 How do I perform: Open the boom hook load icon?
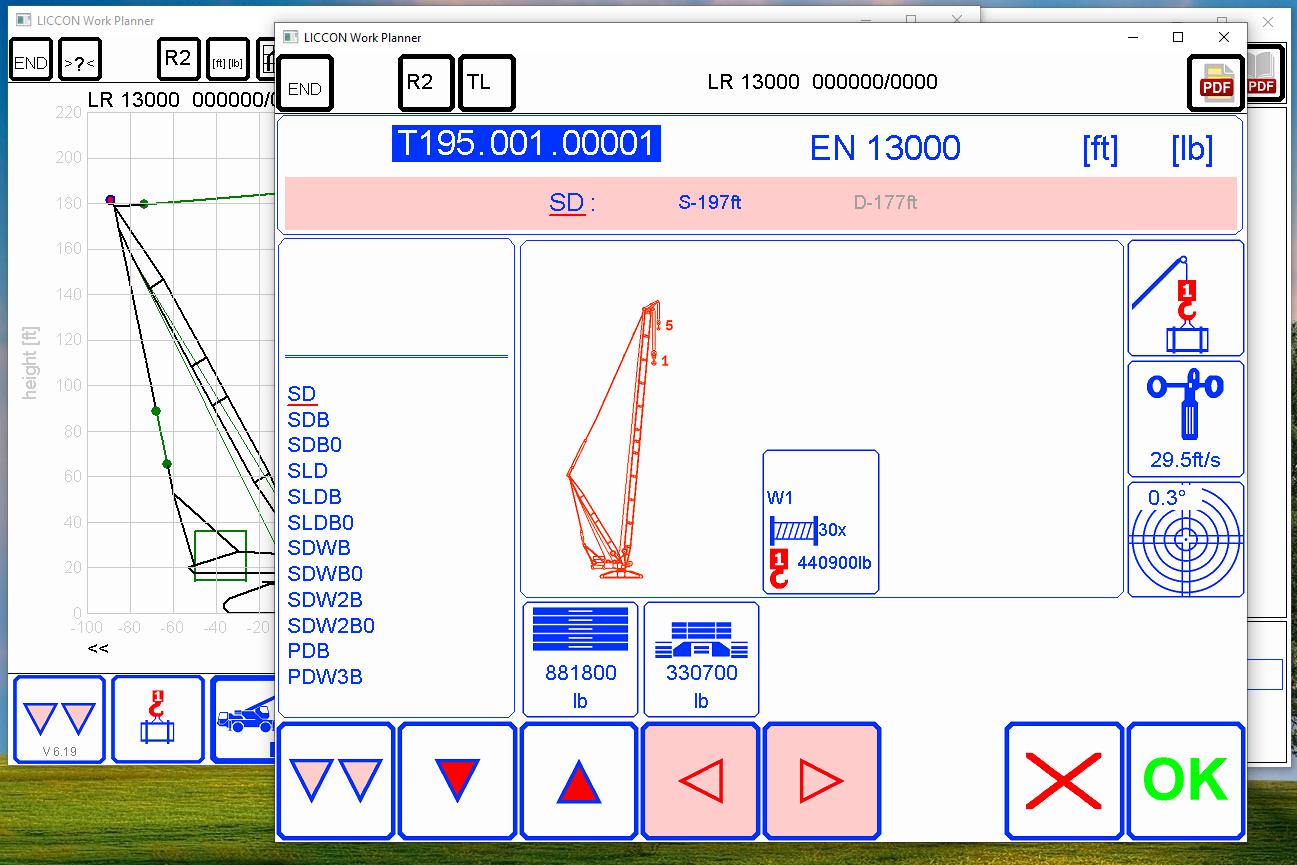click(1186, 298)
